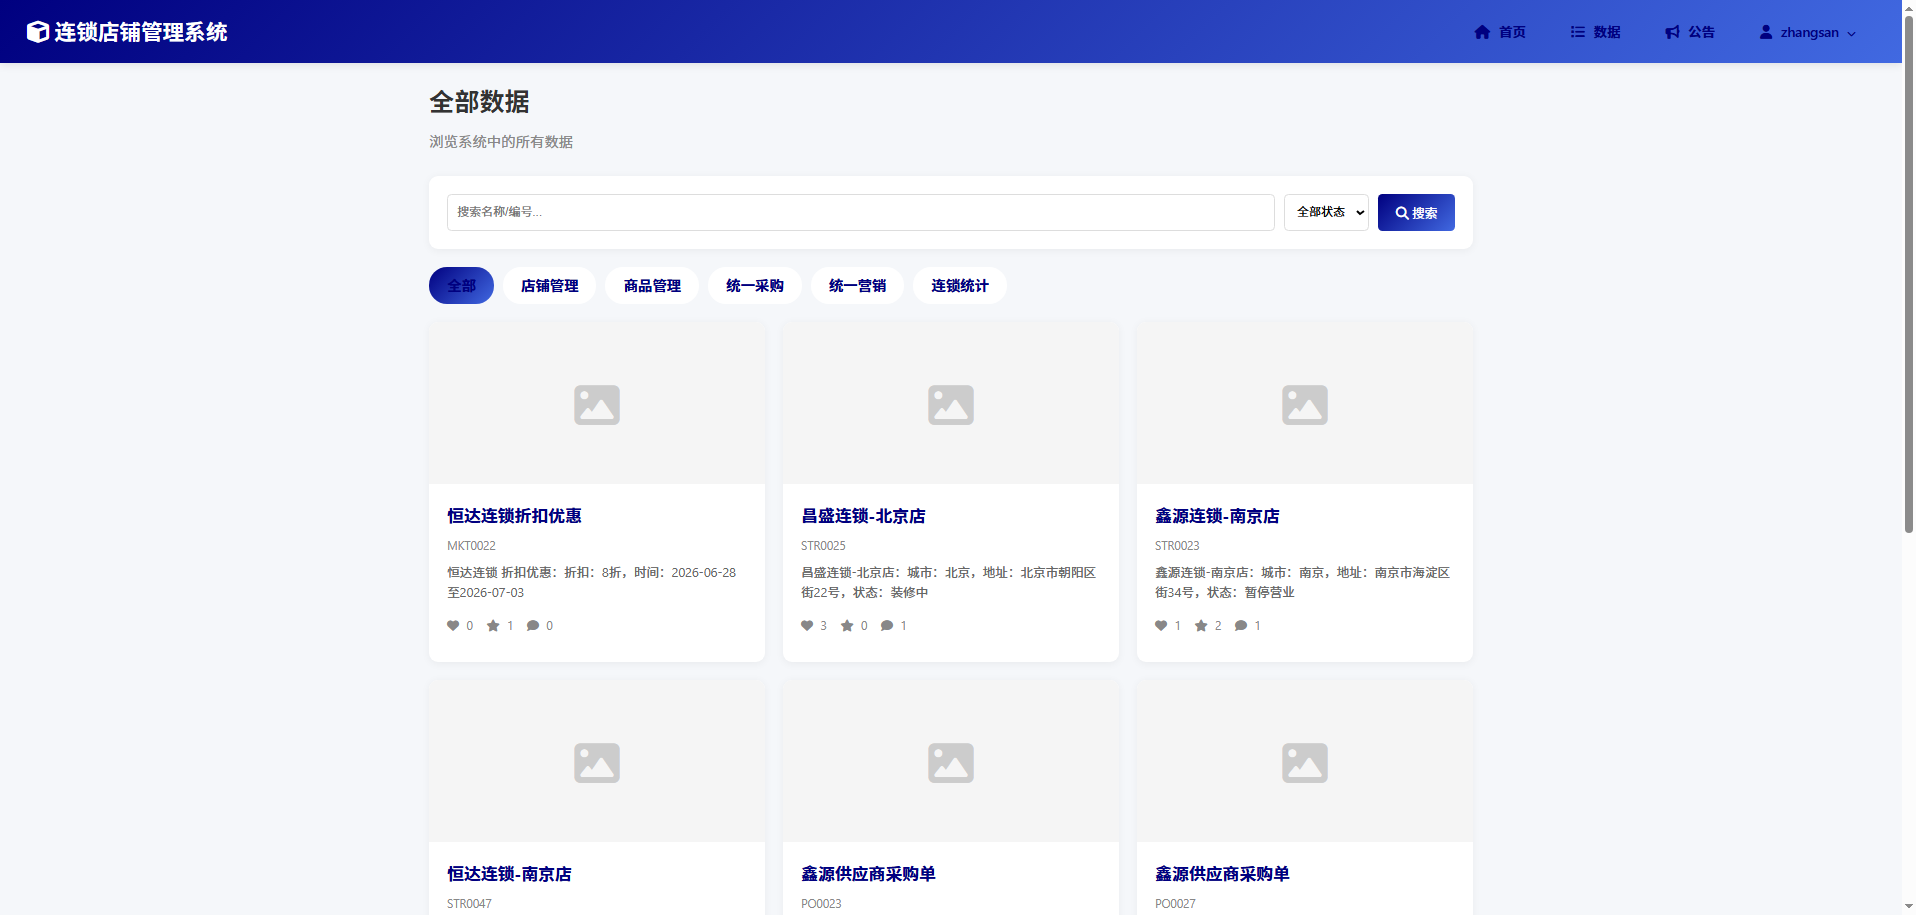Click the MKT0022 code text
The width and height of the screenshot is (1916, 915).
point(471,546)
